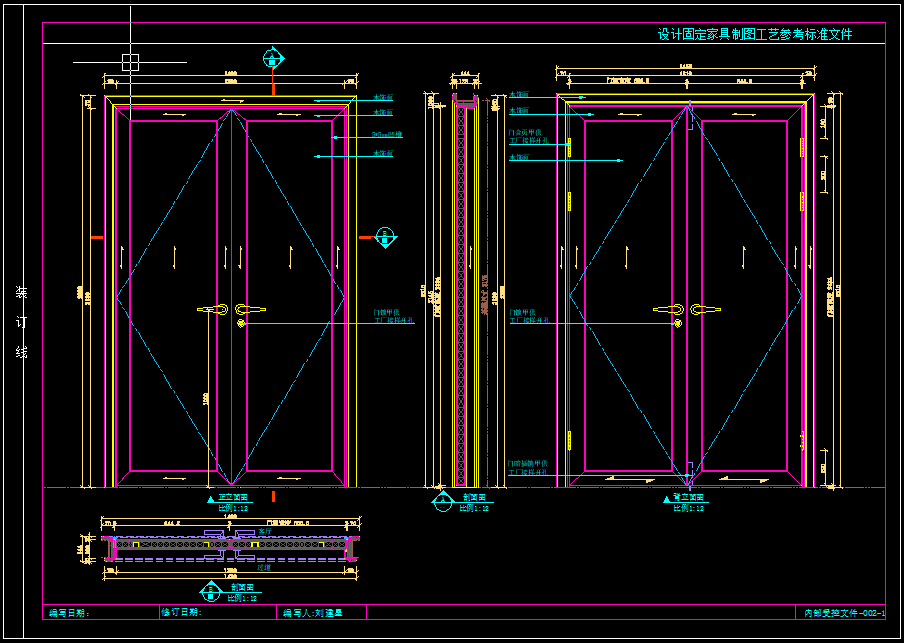Click the 修订日期 field in title block
This screenshot has width=904, height=643.
click(181, 612)
